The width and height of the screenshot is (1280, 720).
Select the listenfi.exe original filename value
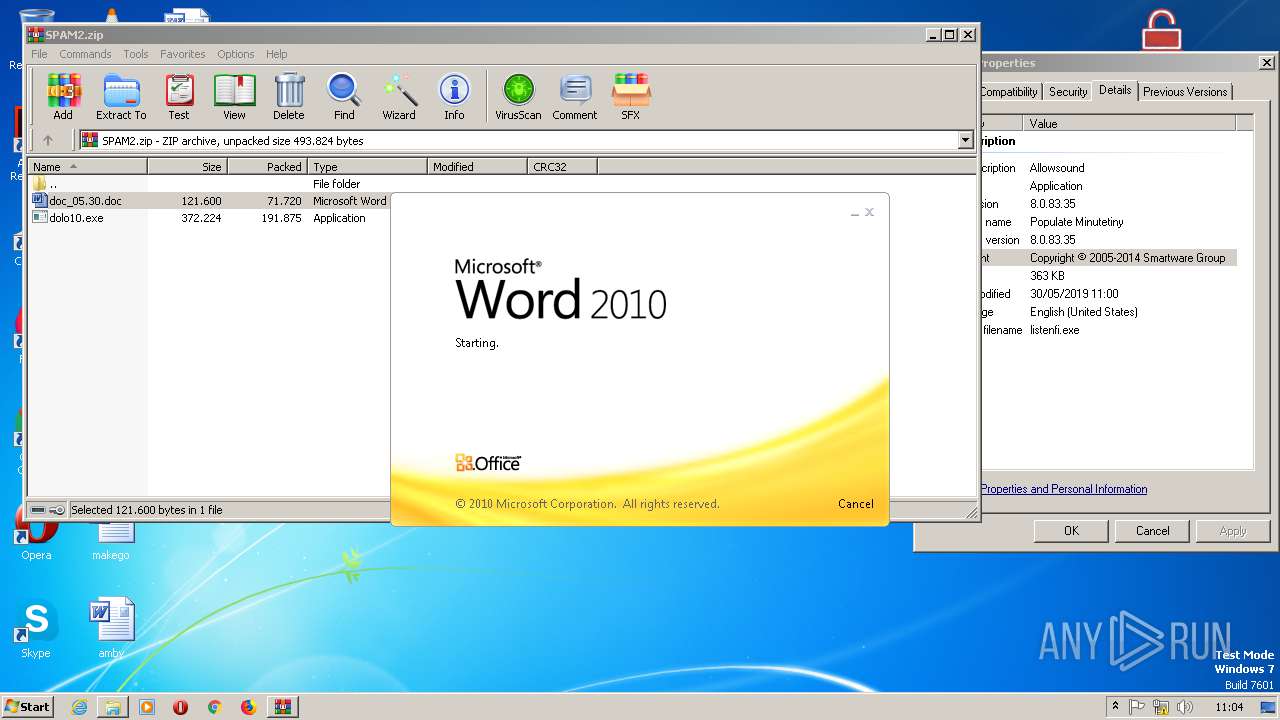click(x=1054, y=330)
